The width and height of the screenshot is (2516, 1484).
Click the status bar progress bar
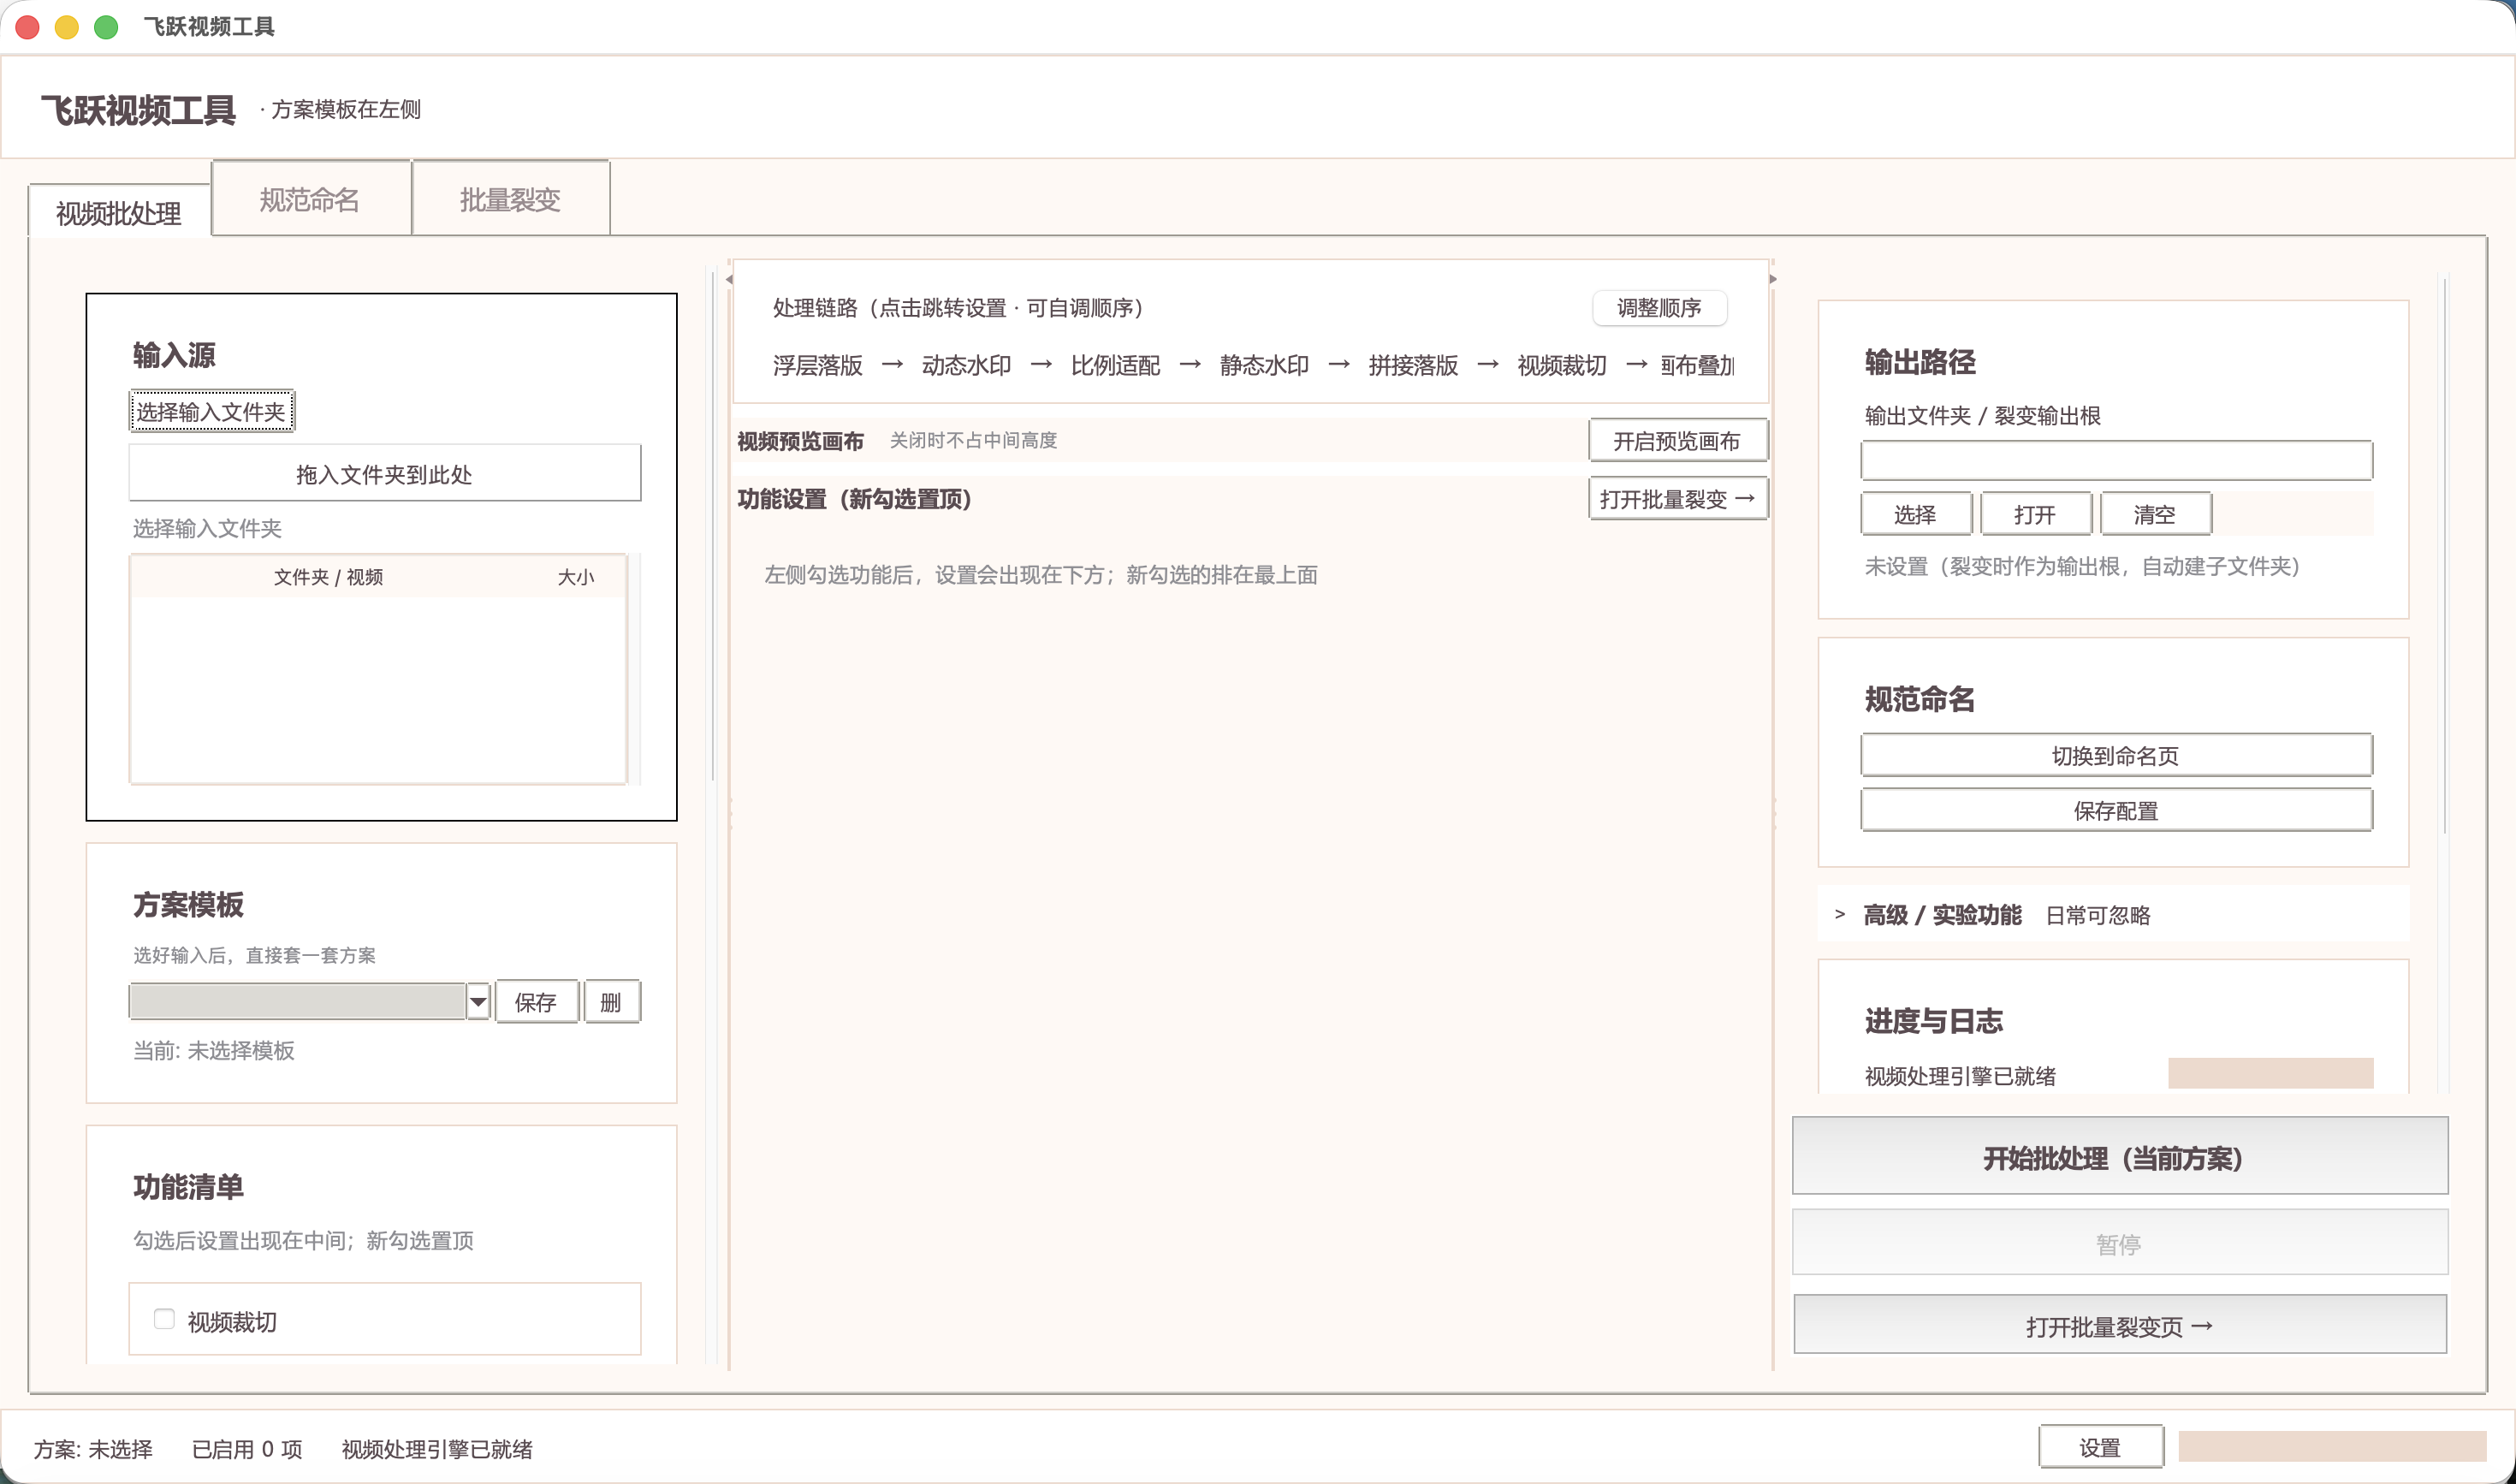click(x=2332, y=1446)
